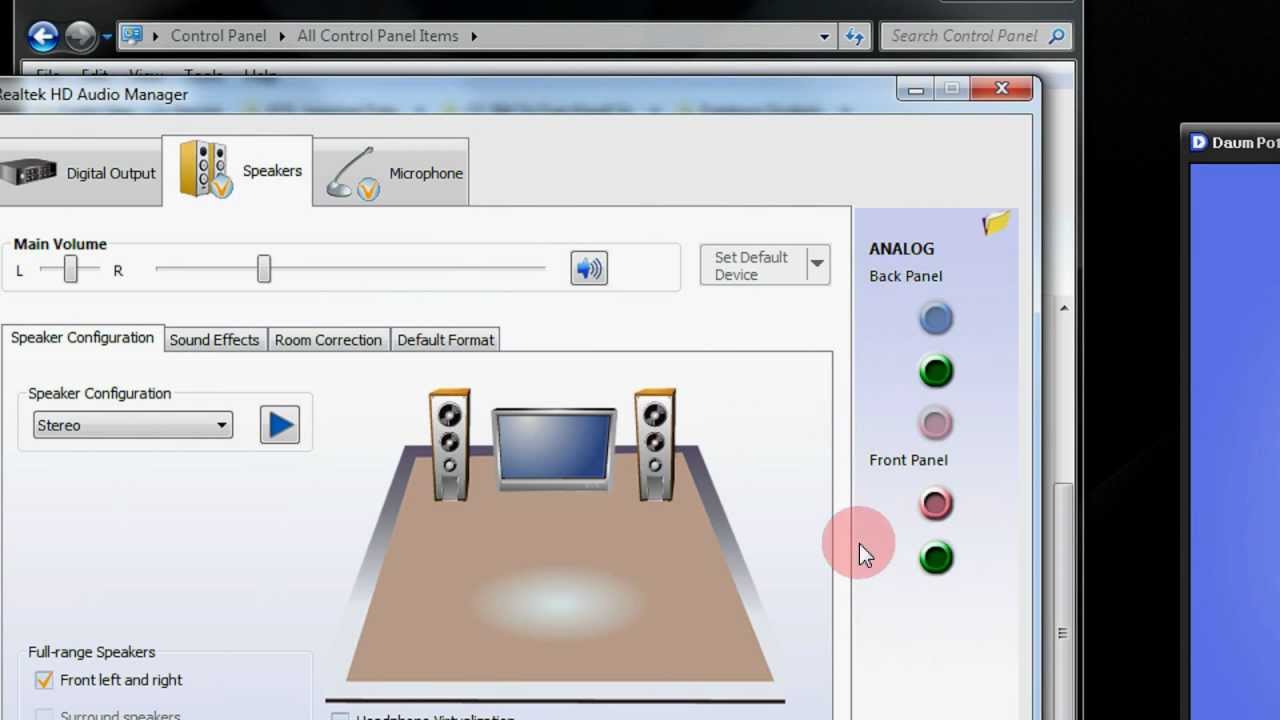1280x720 pixels.
Task: Mute speakers with the blue volume icon
Action: (x=589, y=268)
